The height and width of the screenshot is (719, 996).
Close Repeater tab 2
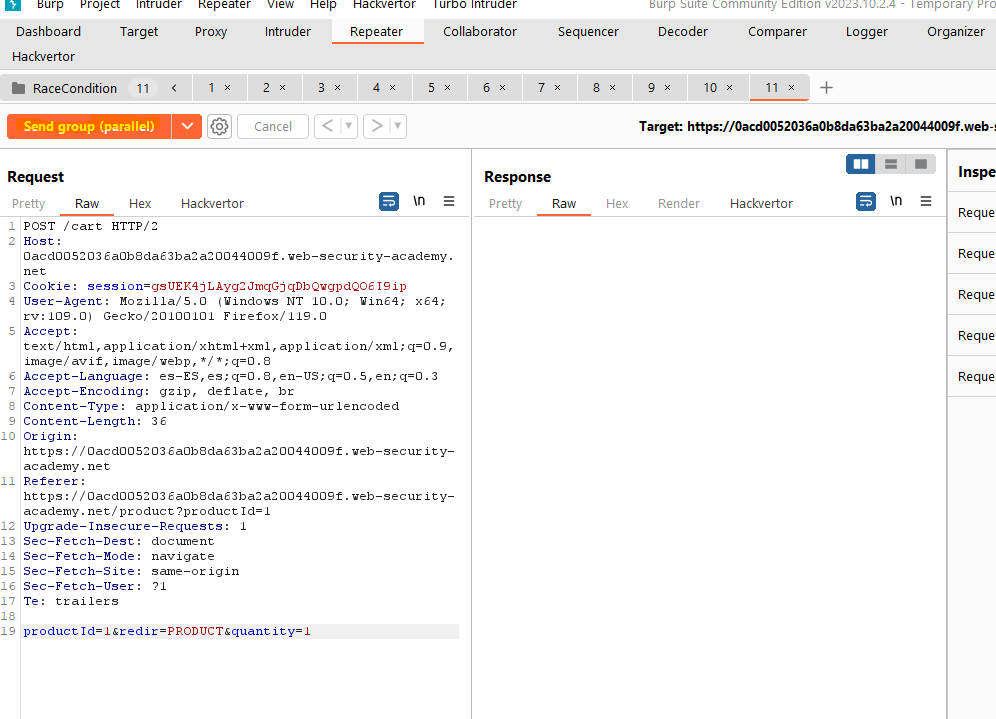(x=283, y=88)
